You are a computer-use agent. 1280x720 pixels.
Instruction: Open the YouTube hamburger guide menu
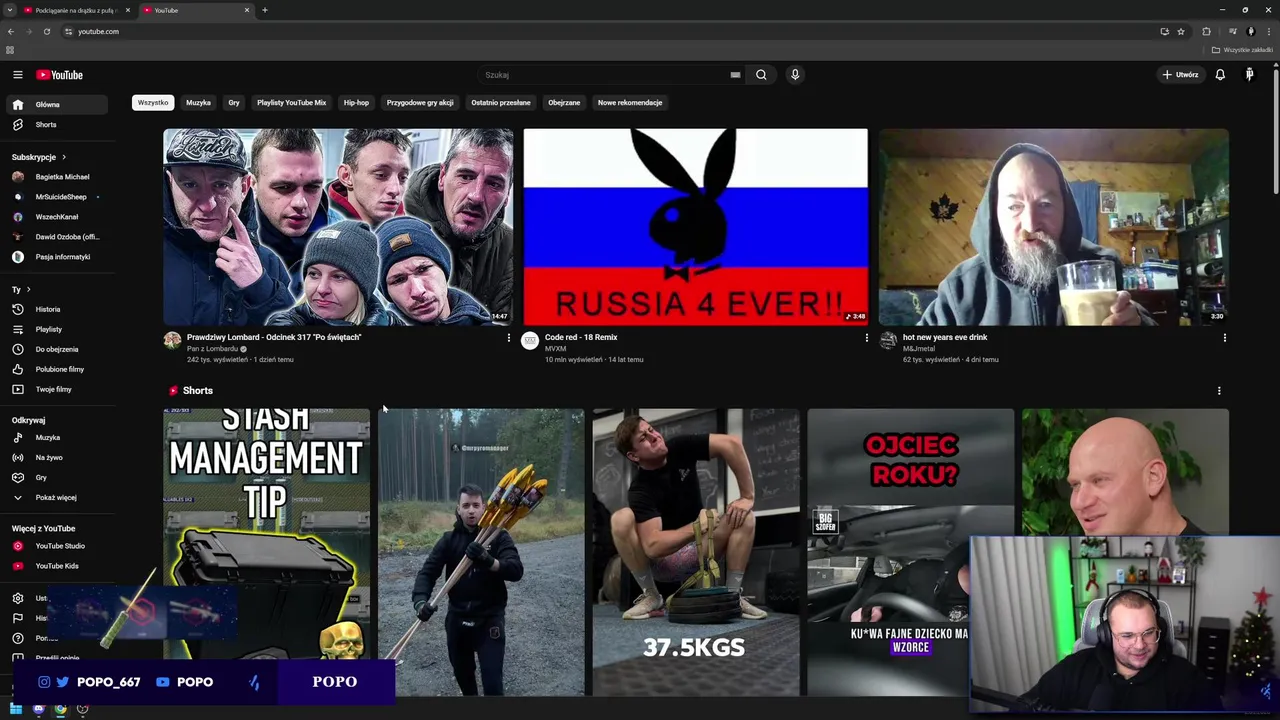pos(17,75)
